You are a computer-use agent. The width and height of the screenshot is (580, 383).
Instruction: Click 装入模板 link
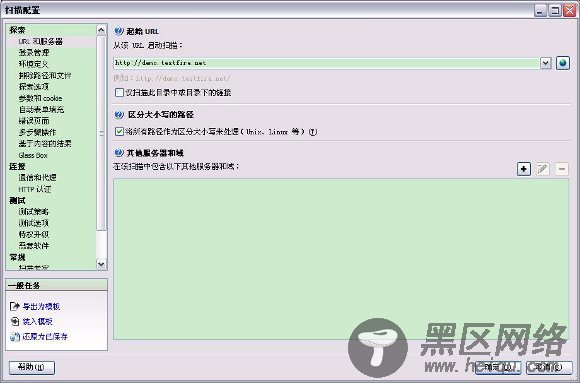click(37, 321)
